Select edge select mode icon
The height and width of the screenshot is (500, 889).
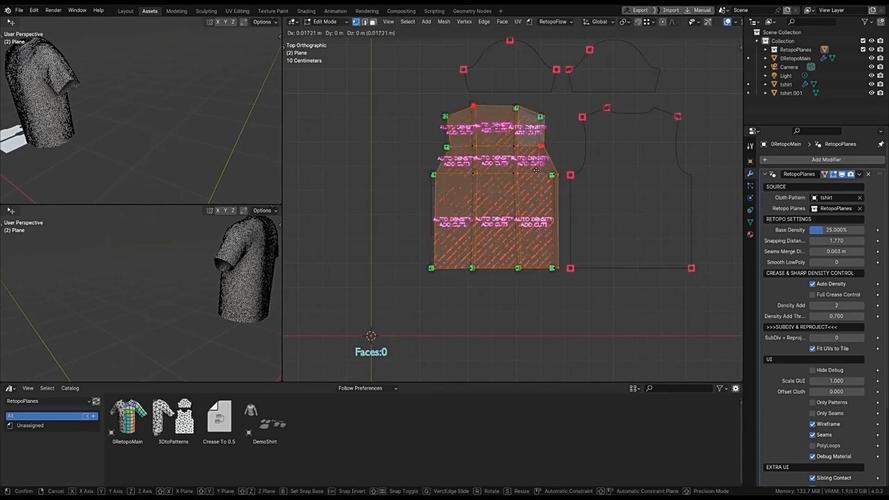coord(364,22)
